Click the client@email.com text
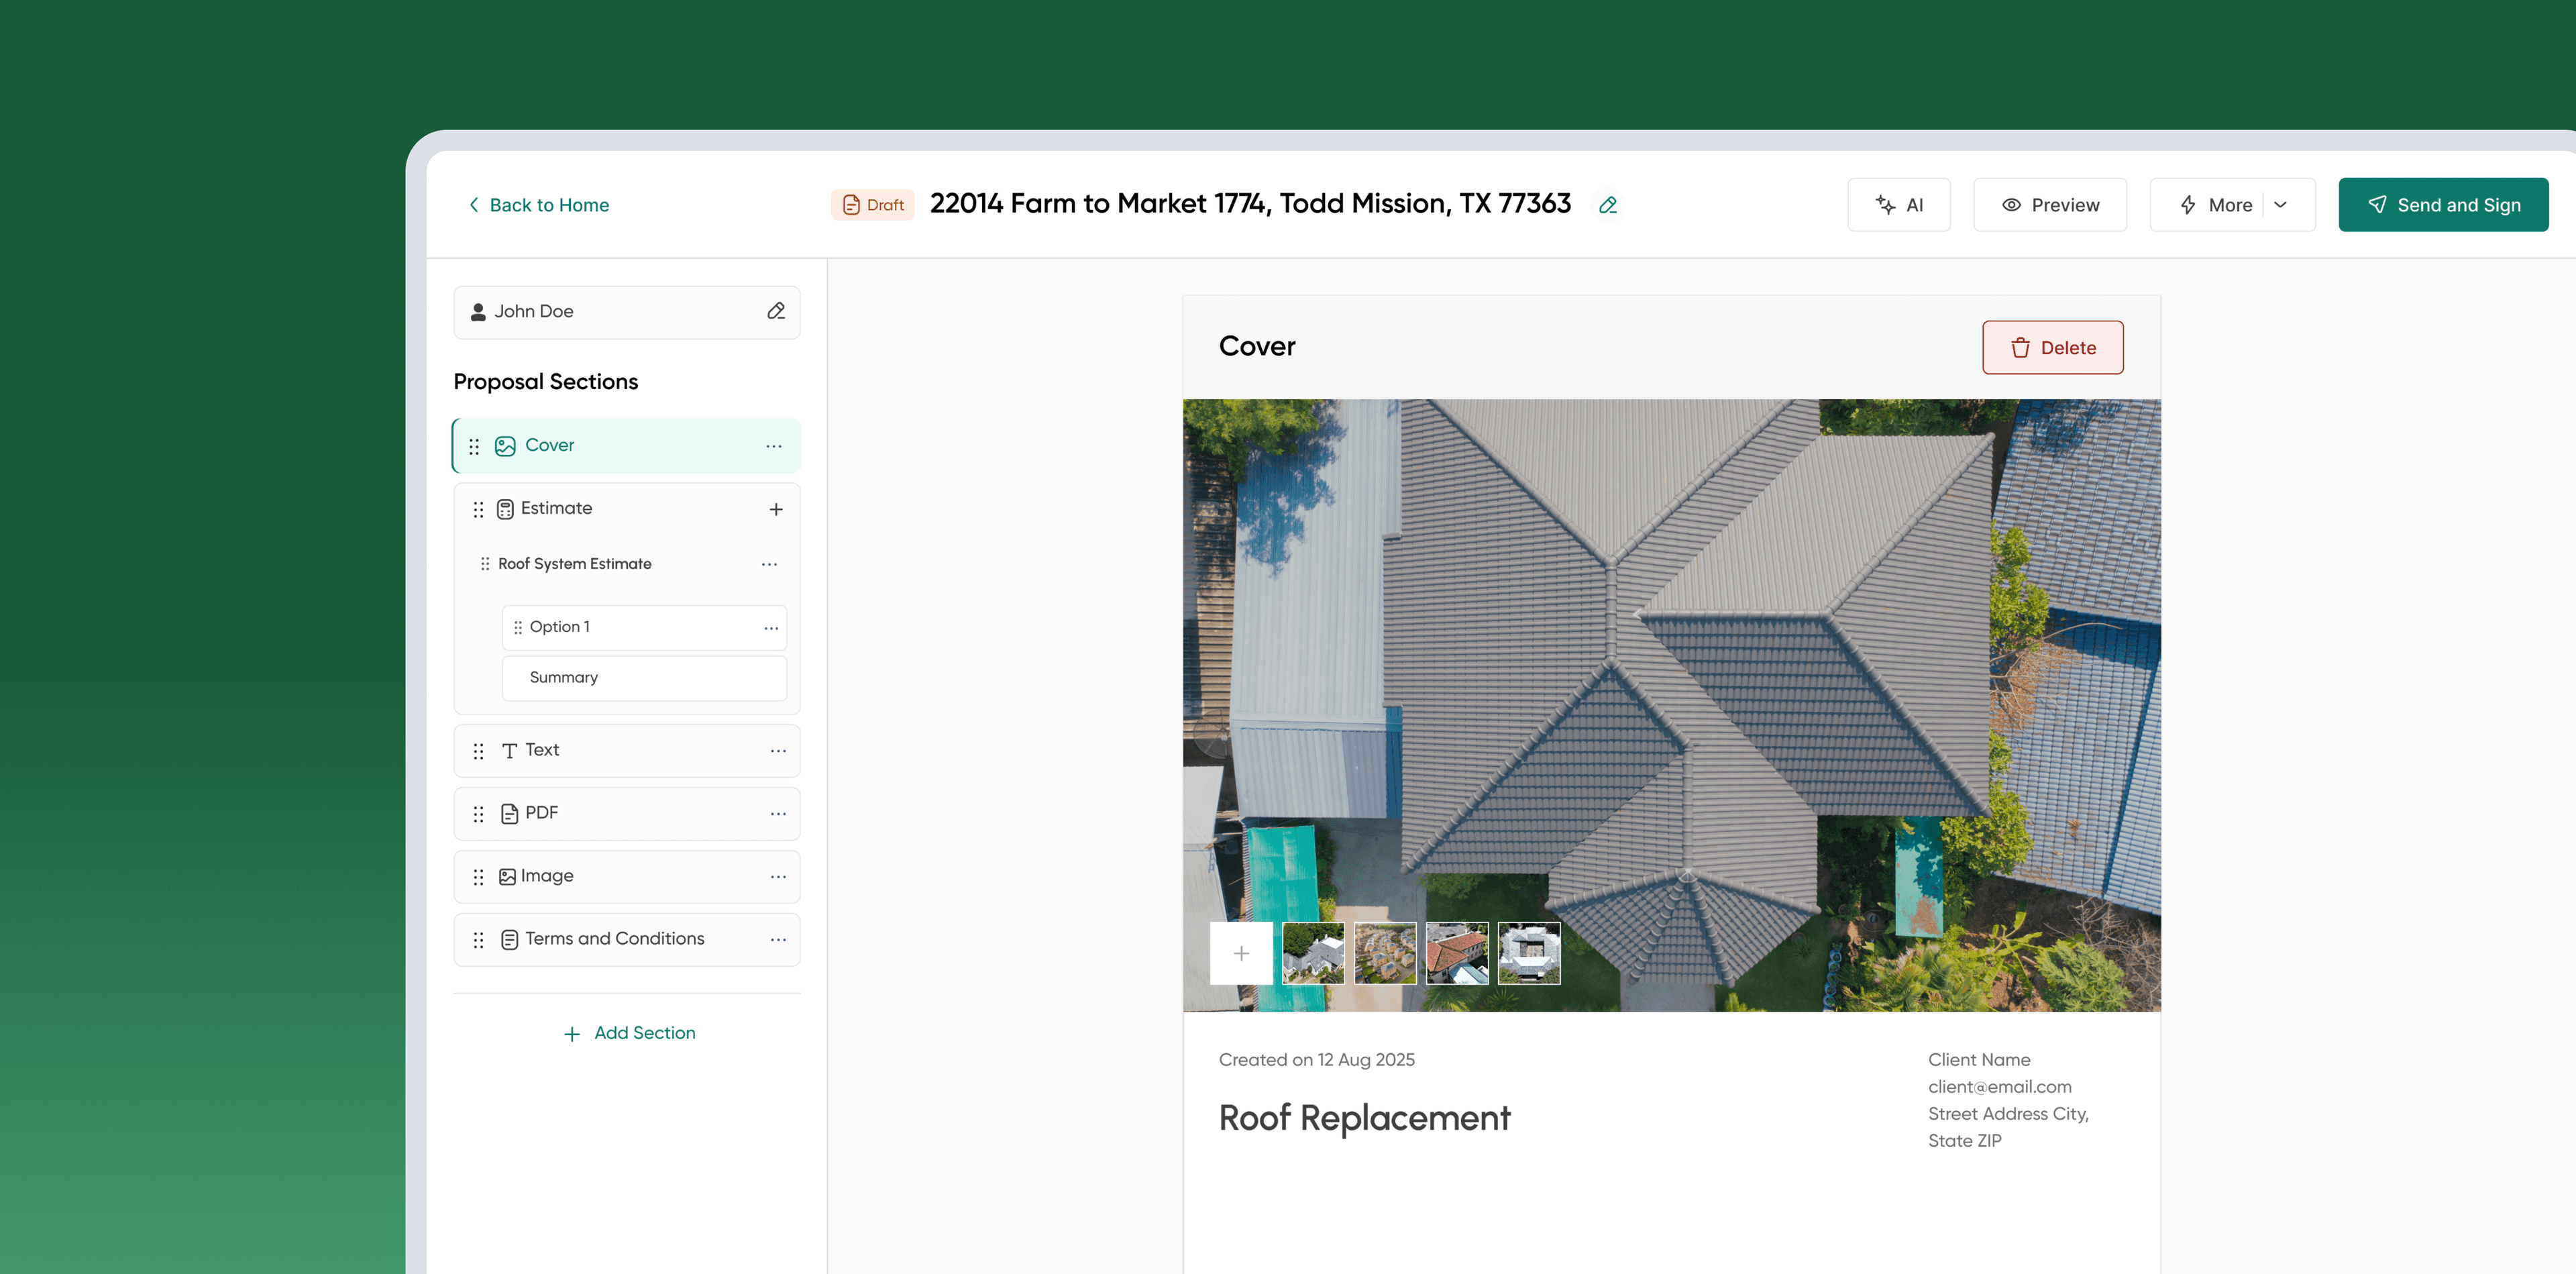This screenshot has width=2576, height=1274. 1999,1087
